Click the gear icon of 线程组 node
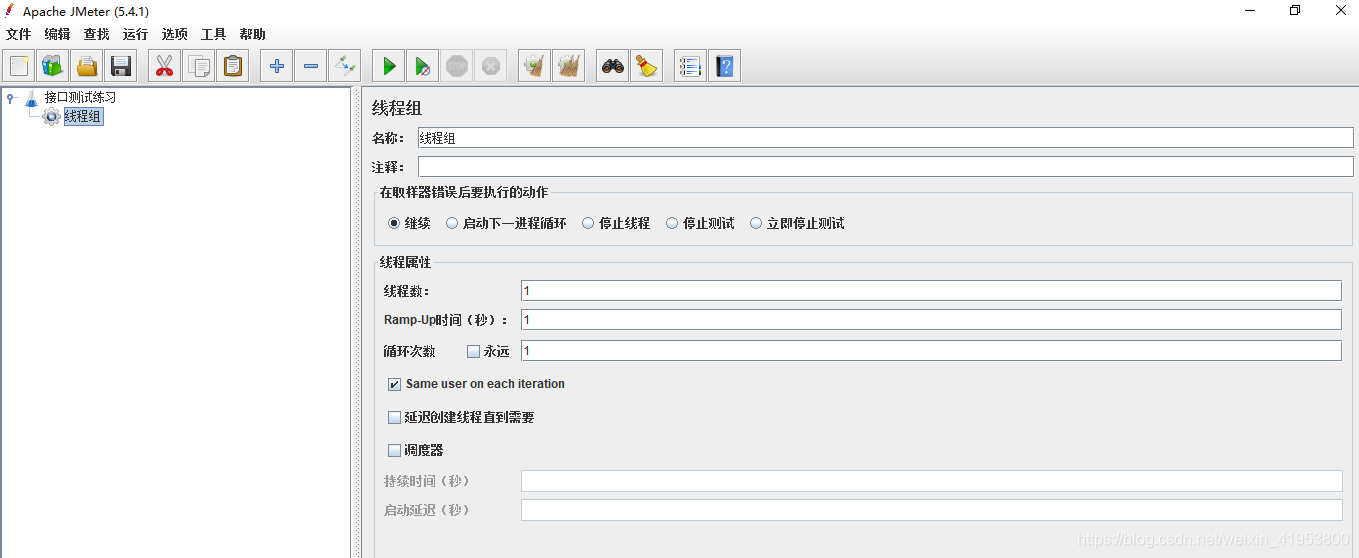The height and width of the screenshot is (558, 1359). click(x=51, y=117)
